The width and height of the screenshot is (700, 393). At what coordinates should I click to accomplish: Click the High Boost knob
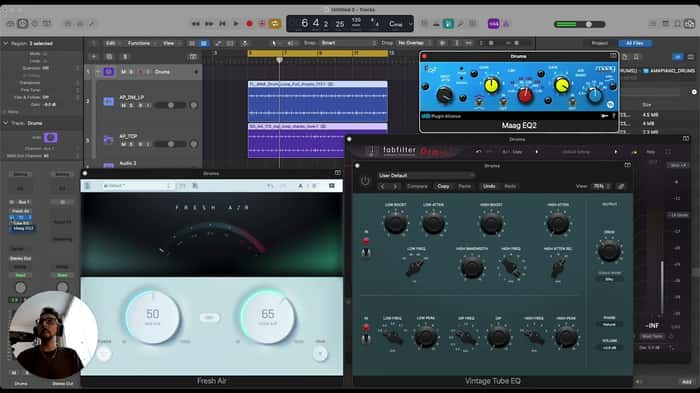(x=491, y=222)
